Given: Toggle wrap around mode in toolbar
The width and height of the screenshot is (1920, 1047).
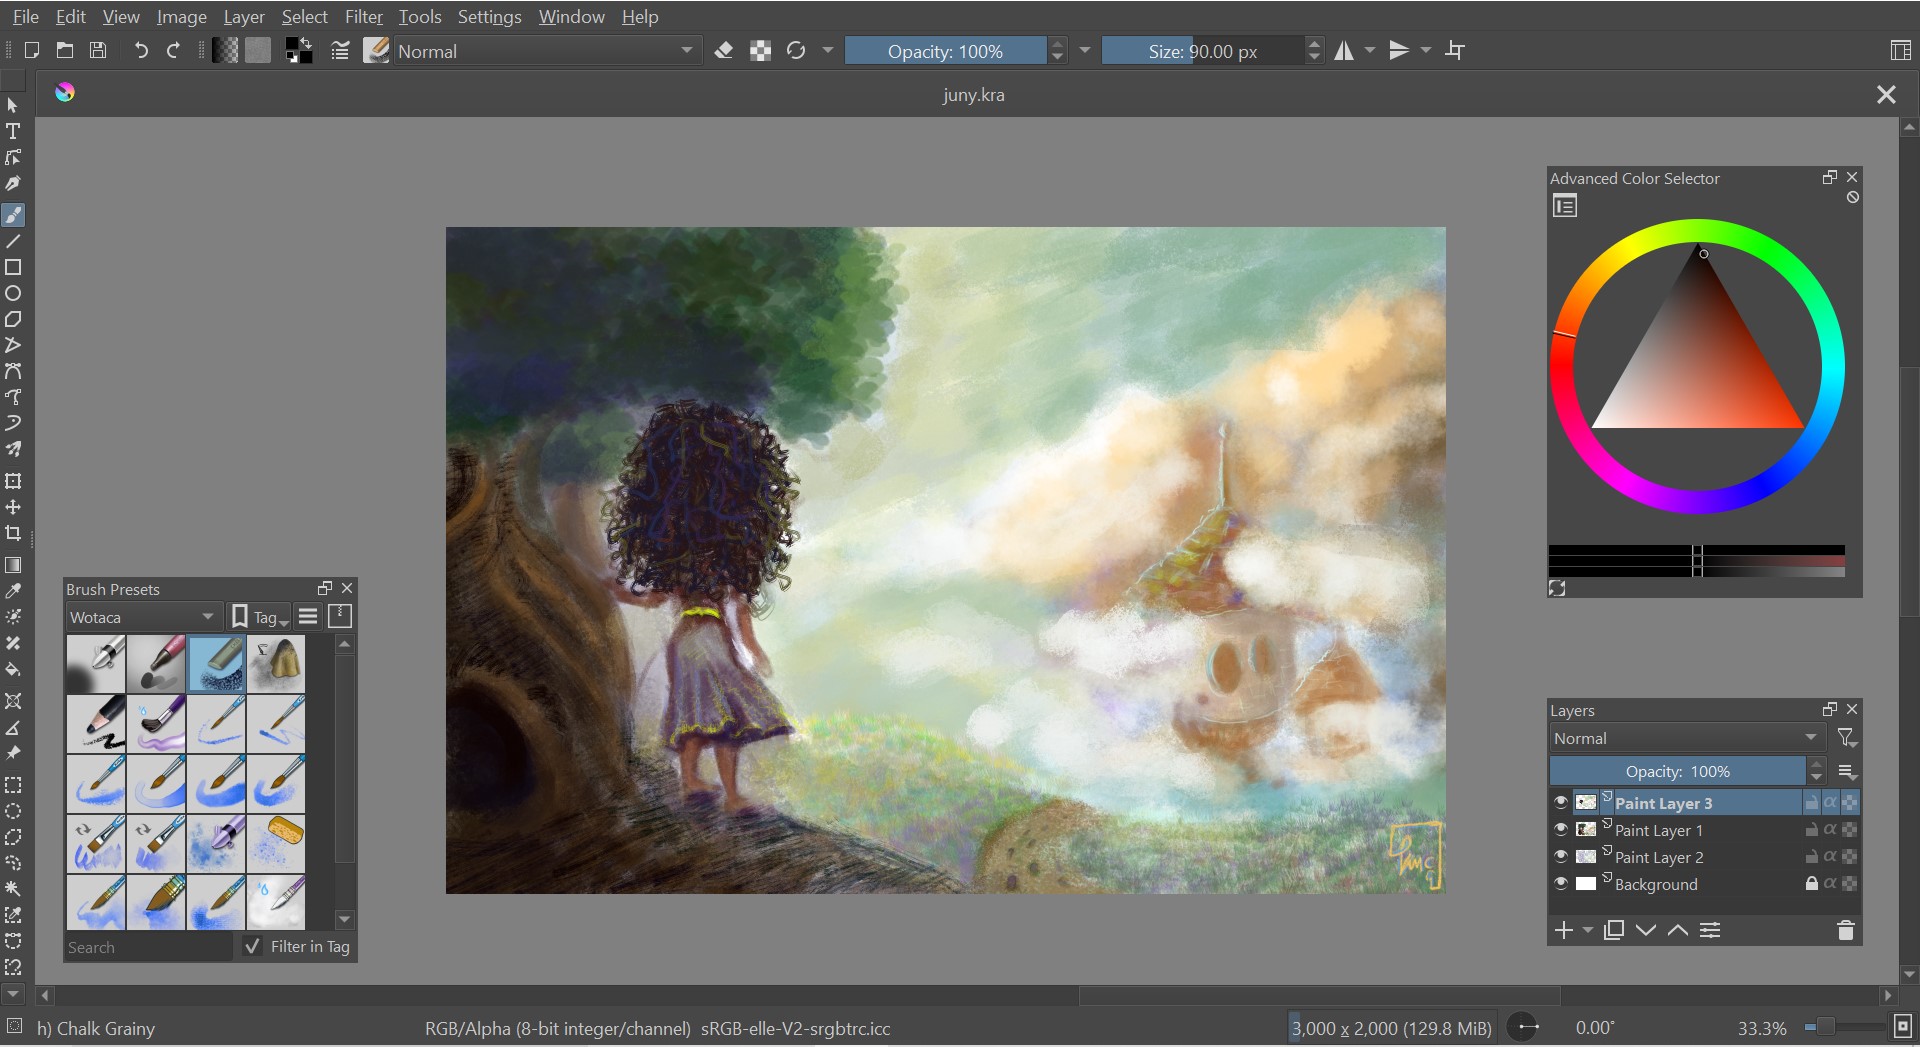Looking at the screenshot, I should 1456,50.
